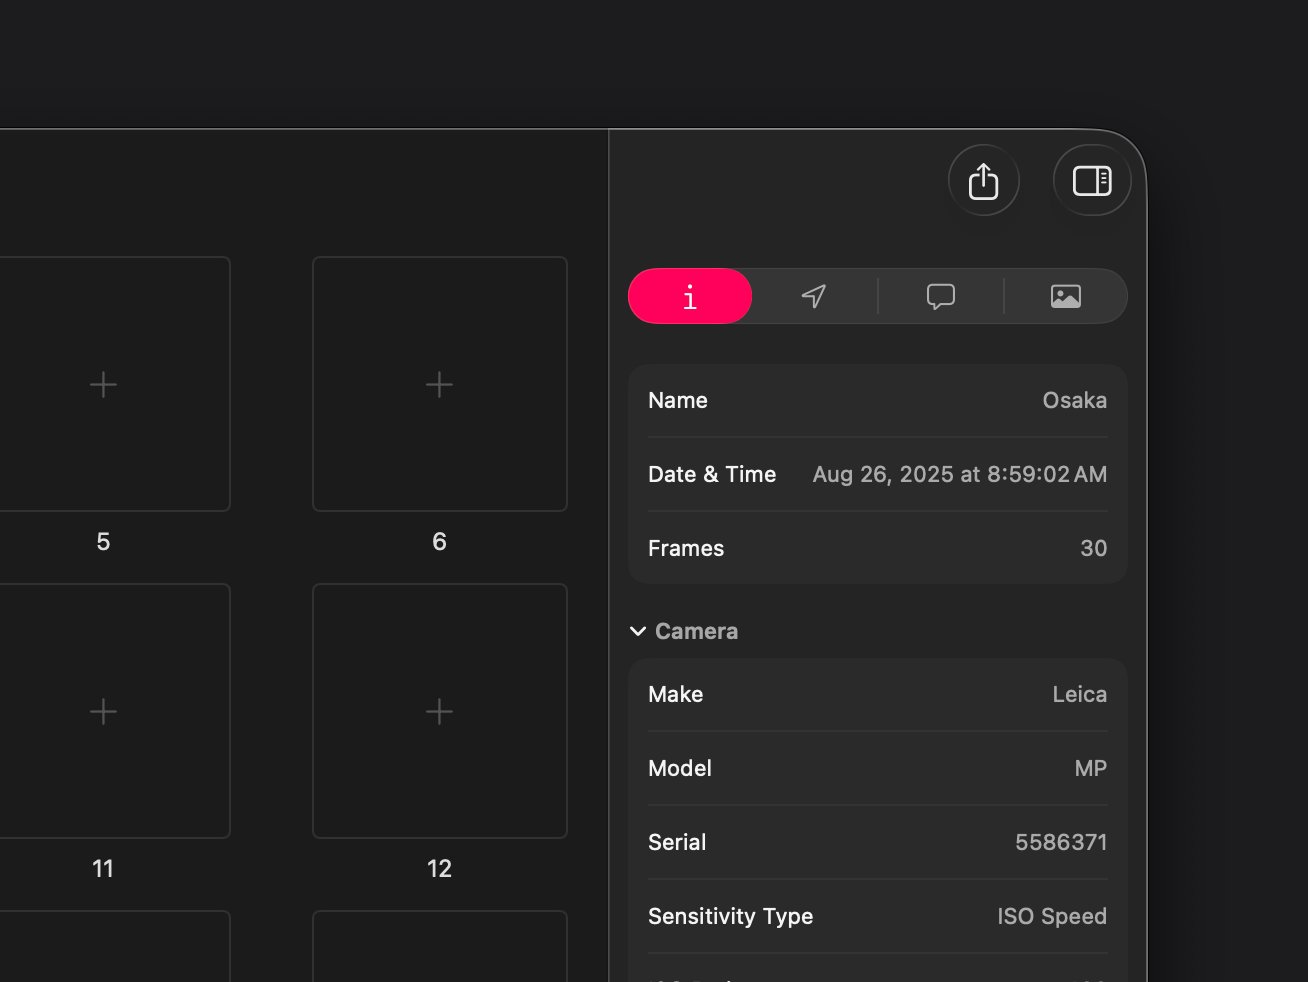Viewport: 1308px width, 982px height.
Task: Add photo to frame 5
Action: click(x=103, y=384)
